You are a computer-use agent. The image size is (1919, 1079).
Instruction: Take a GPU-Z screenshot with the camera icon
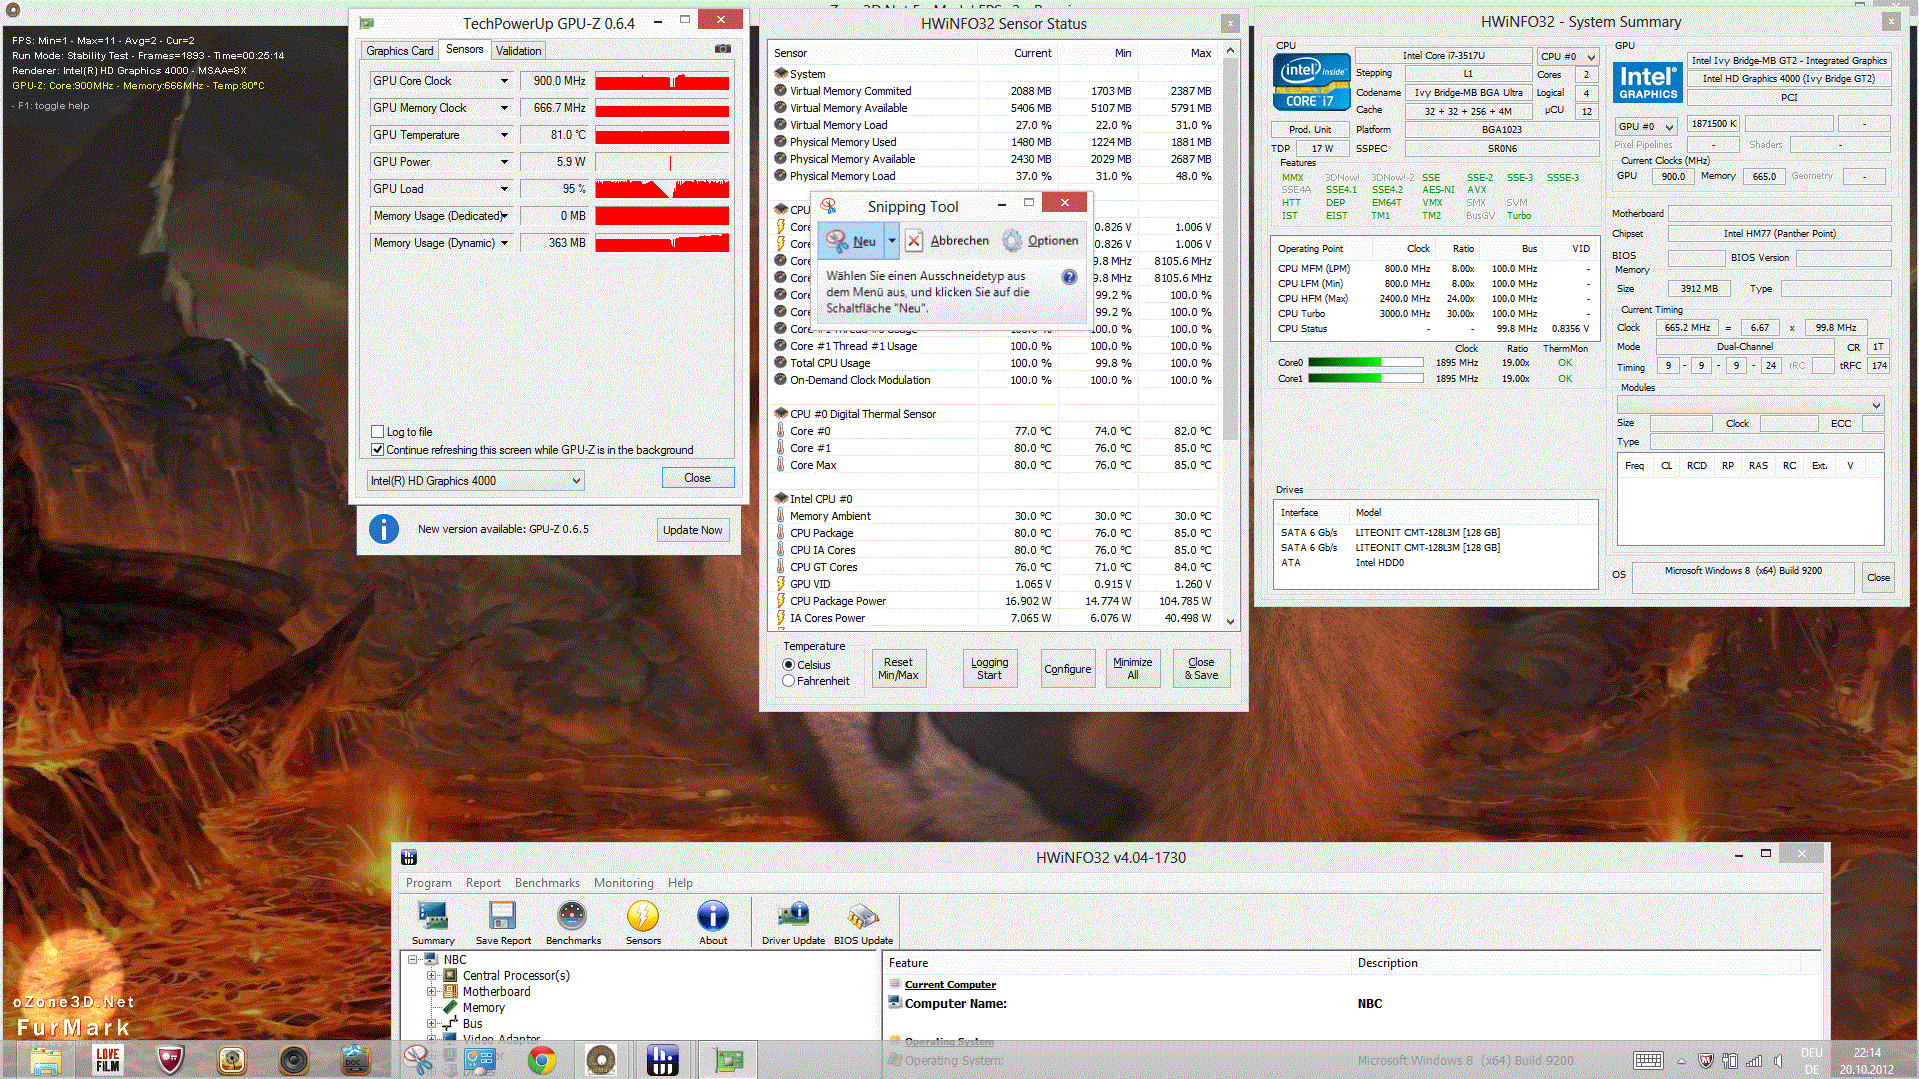pyautogui.click(x=723, y=49)
